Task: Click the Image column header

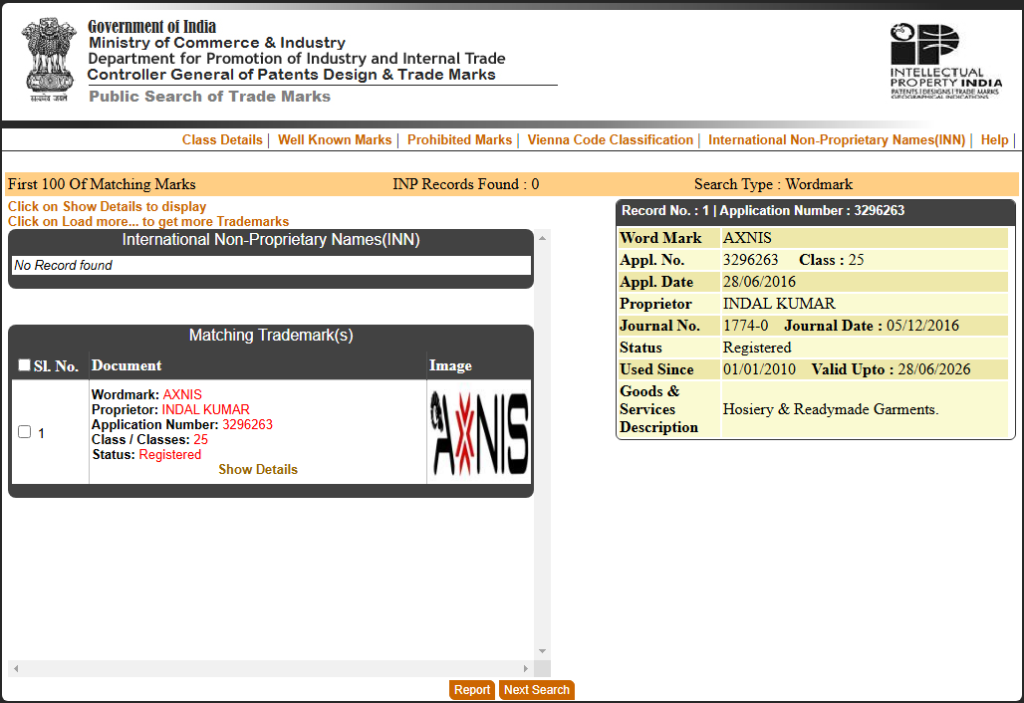Action: point(450,366)
